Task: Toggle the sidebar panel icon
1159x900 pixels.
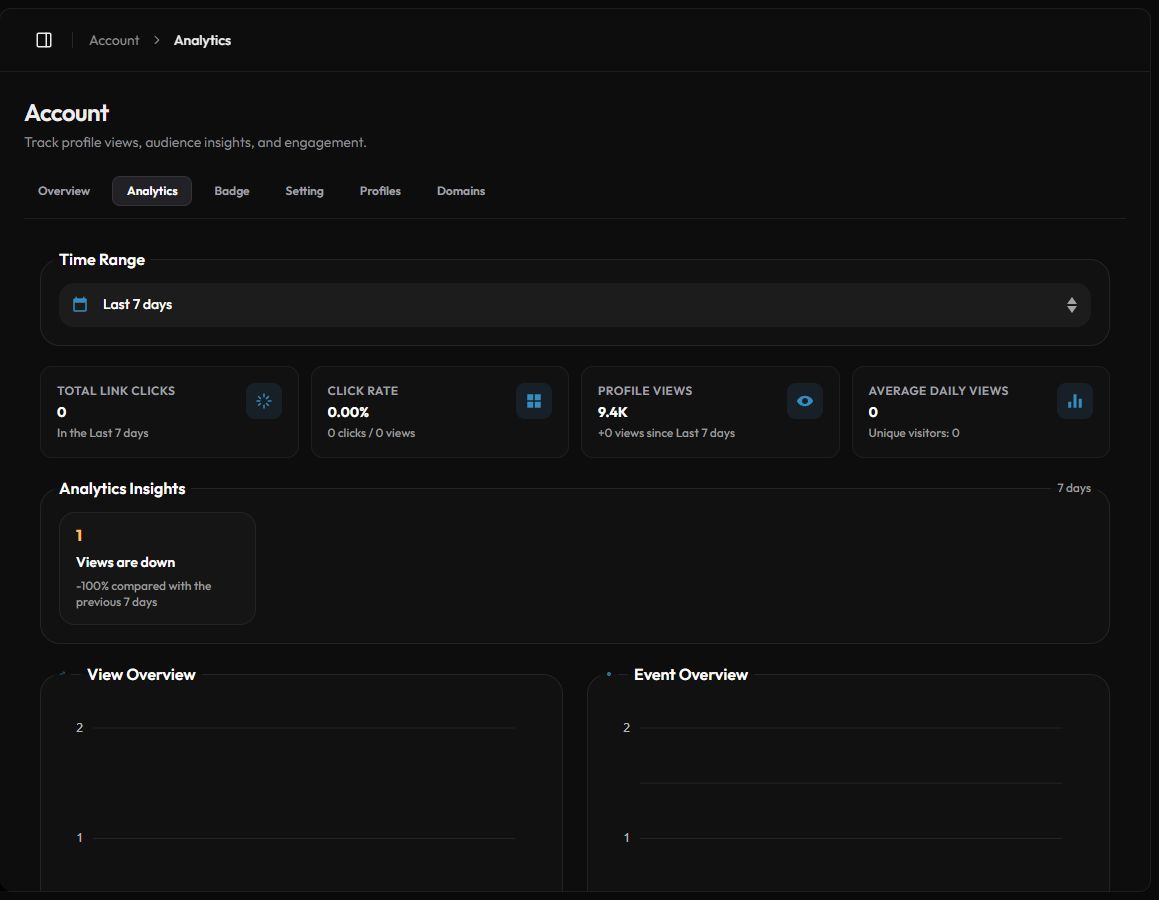Action: click(x=44, y=40)
